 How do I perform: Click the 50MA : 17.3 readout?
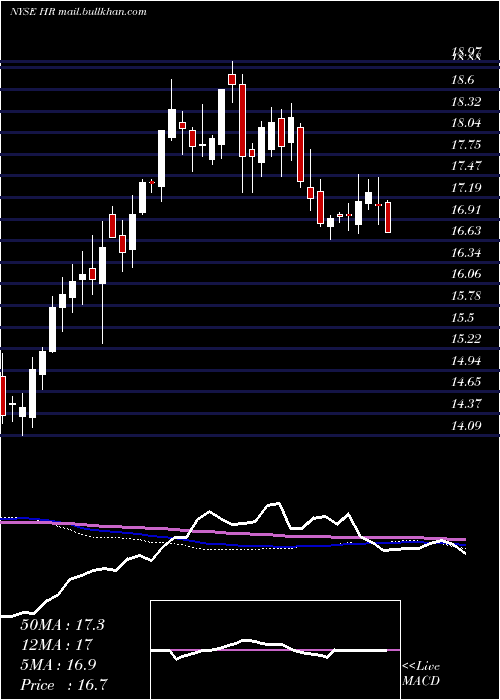coord(62,625)
